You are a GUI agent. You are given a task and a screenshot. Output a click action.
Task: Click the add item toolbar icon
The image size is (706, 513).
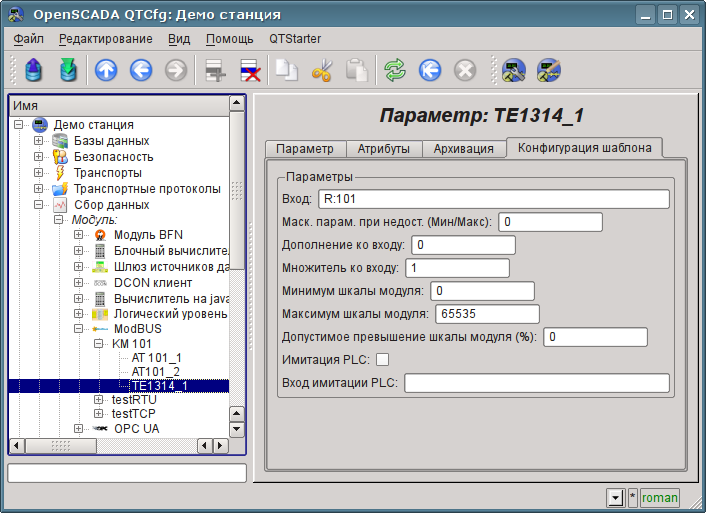pos(212,70)
